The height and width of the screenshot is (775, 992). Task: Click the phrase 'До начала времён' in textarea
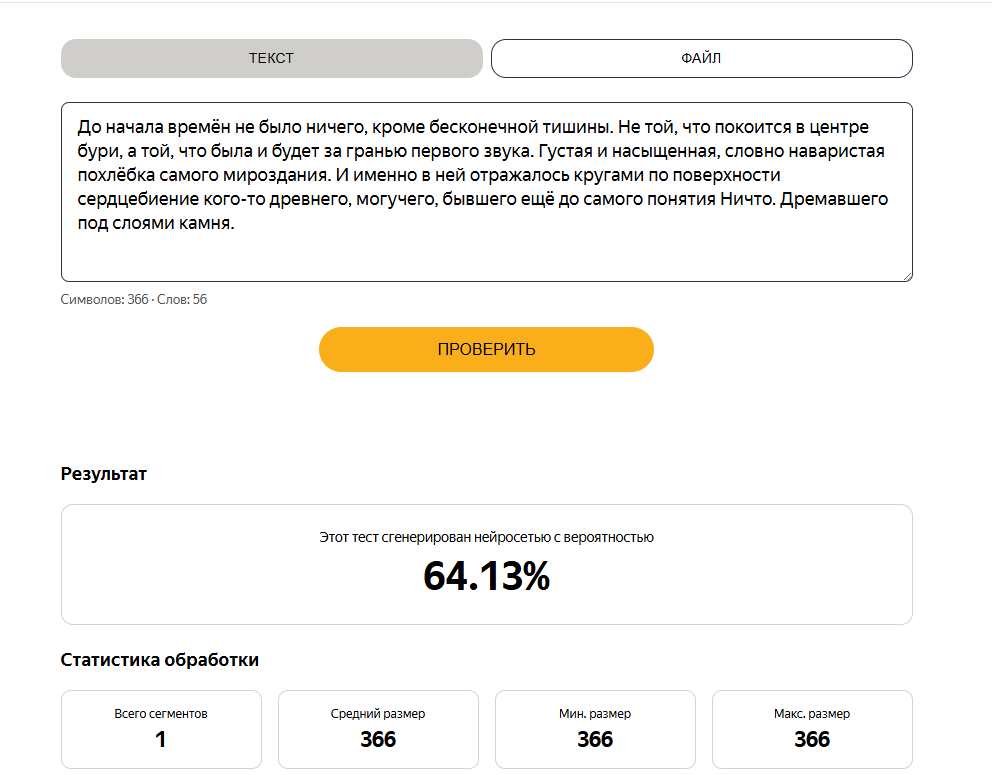point(154,127)
